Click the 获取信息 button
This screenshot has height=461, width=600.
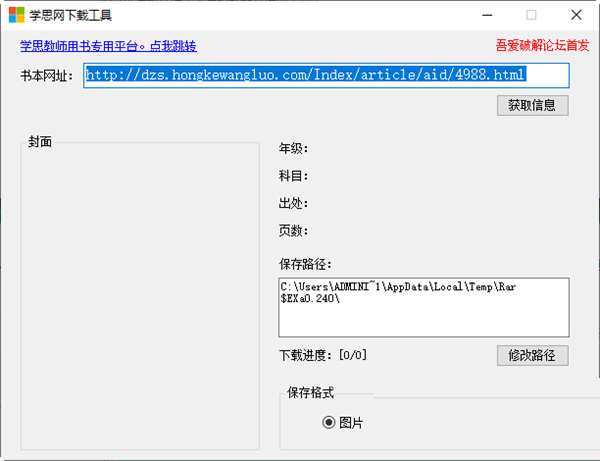point(532,105)
